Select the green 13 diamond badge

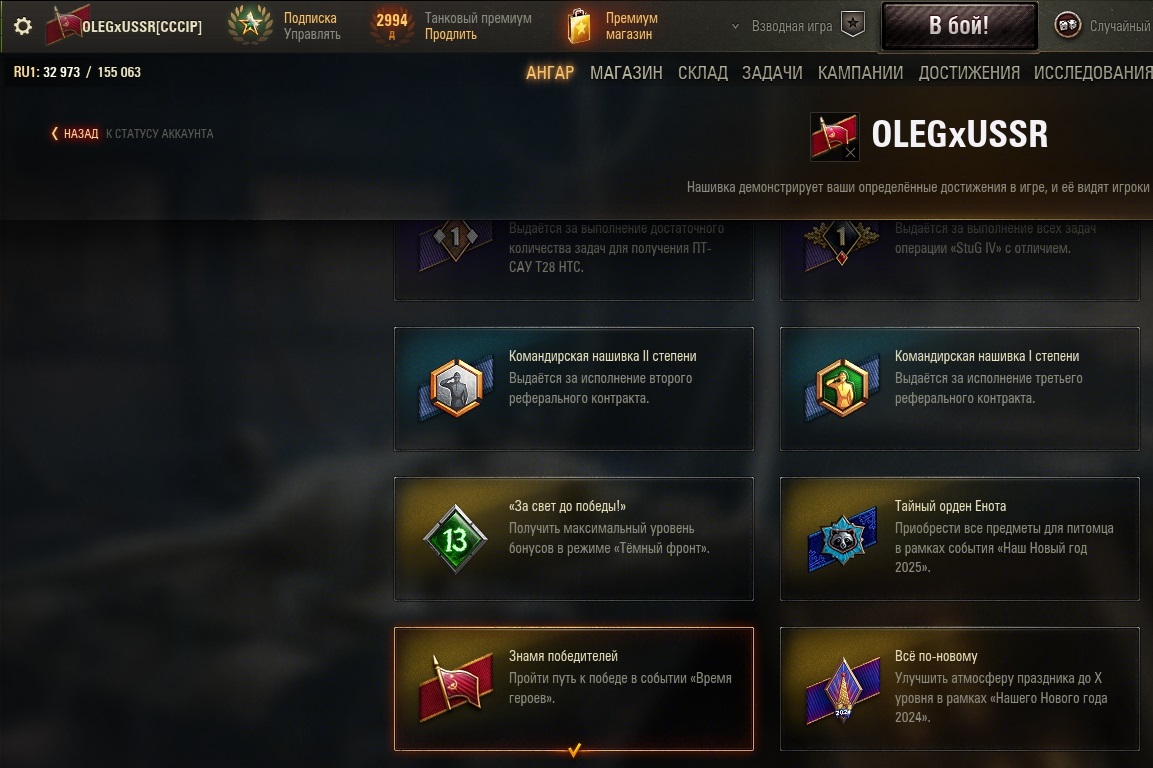click(x=456, y=539)
